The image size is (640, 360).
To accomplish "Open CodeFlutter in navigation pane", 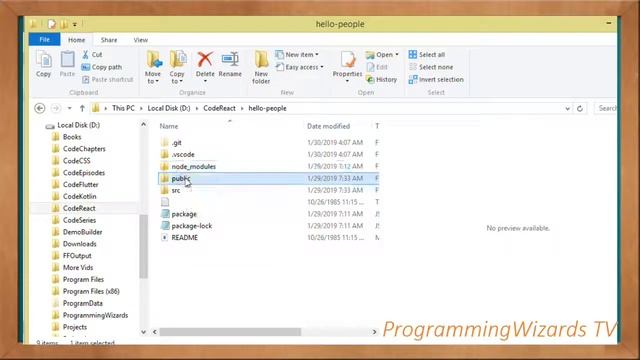I will click(80, 184).
